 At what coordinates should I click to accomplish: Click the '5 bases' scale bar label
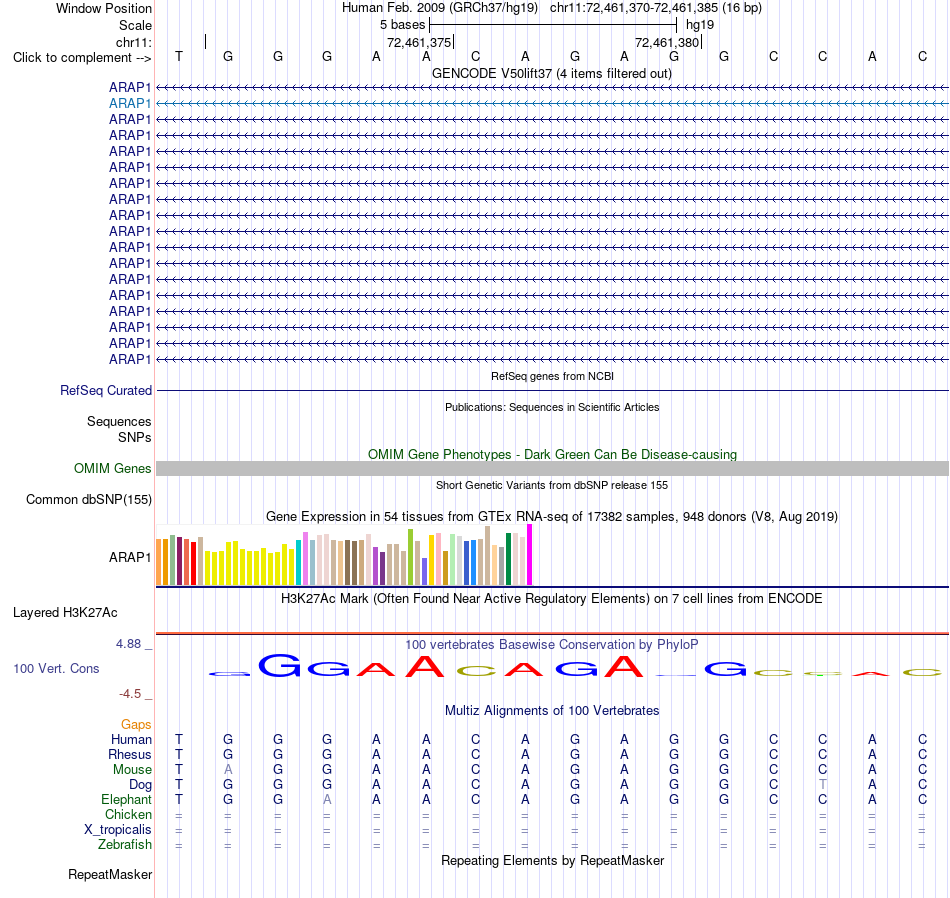(402, 25)
